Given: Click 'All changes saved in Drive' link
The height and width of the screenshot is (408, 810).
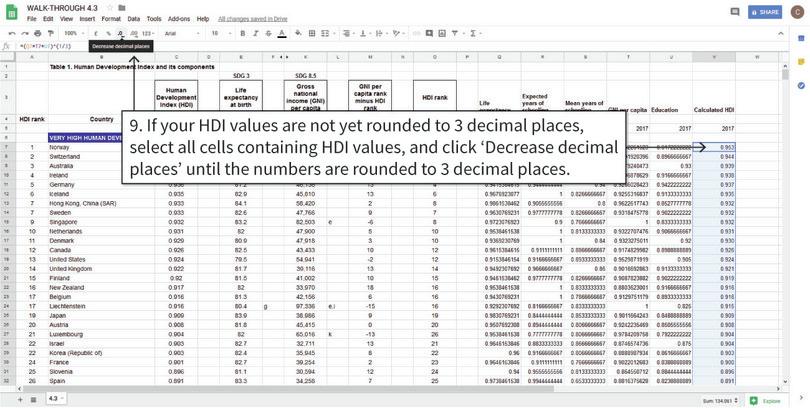Looking at the screenshot, I should click(x=253, y=19).
